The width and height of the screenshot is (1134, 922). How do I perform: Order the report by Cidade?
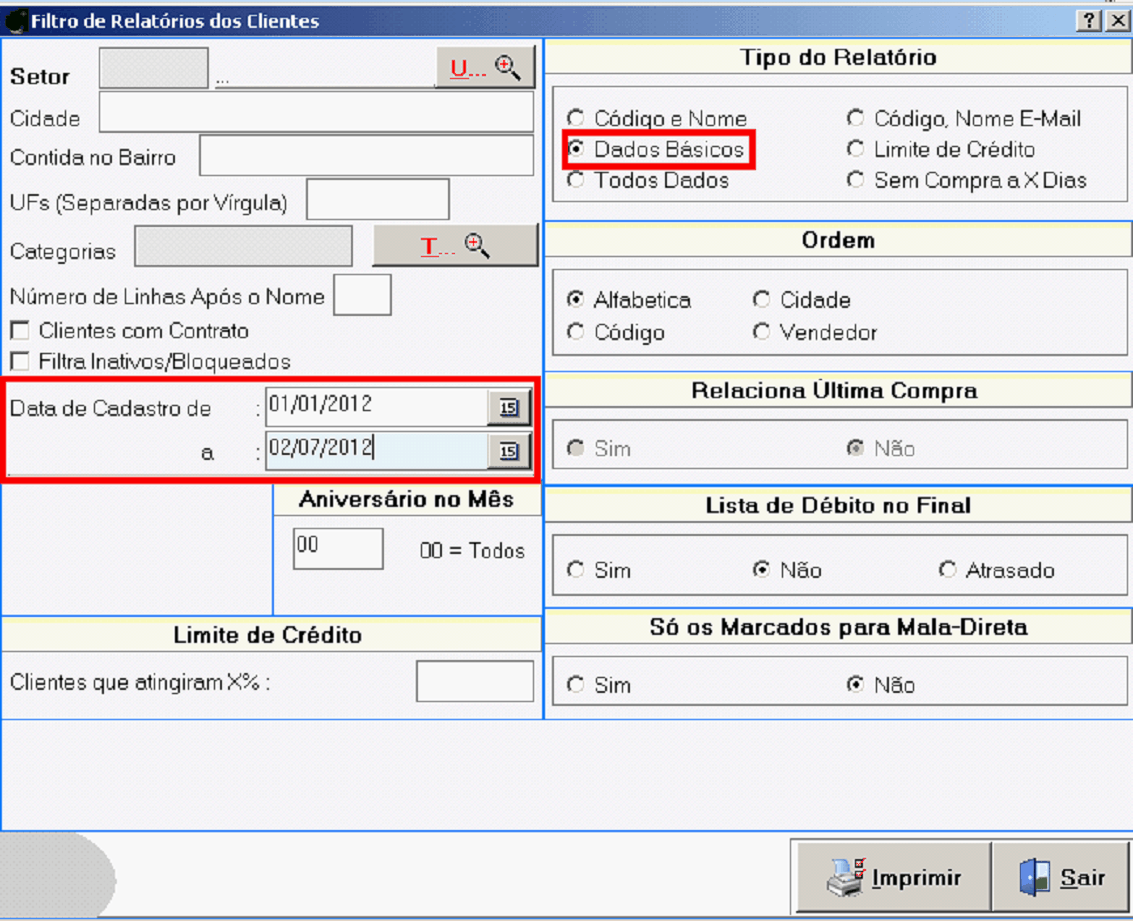tap(762, 300)
